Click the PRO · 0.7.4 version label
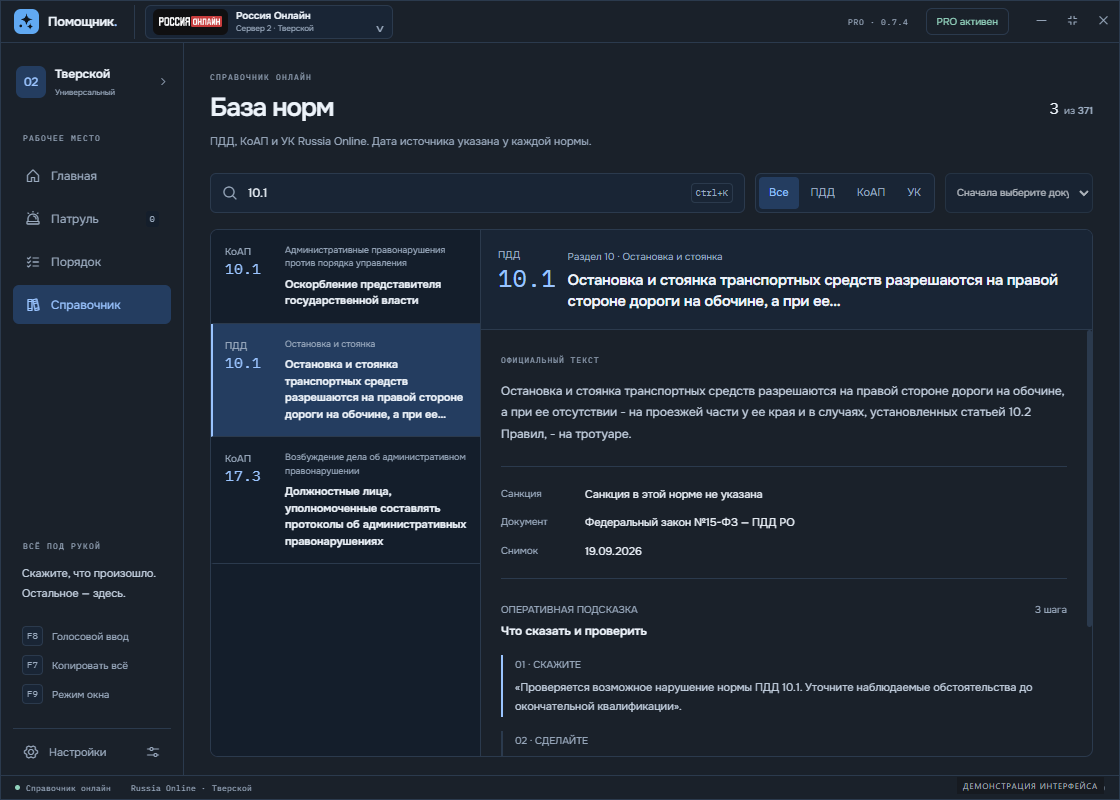The height and width of the screenshot is (800, 1120). coord(878,22)
